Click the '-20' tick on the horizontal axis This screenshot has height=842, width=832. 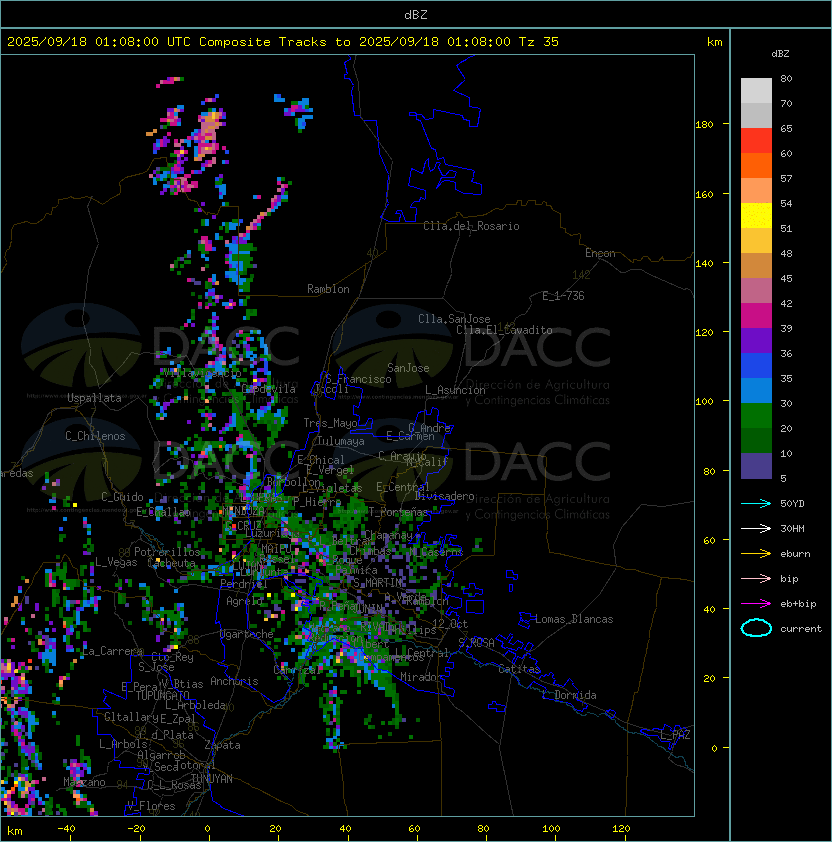pos(136,829)
